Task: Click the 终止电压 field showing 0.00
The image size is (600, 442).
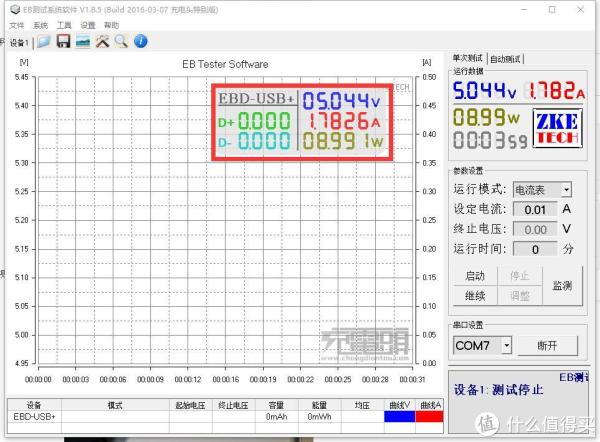Action: (x=535, y=230)
